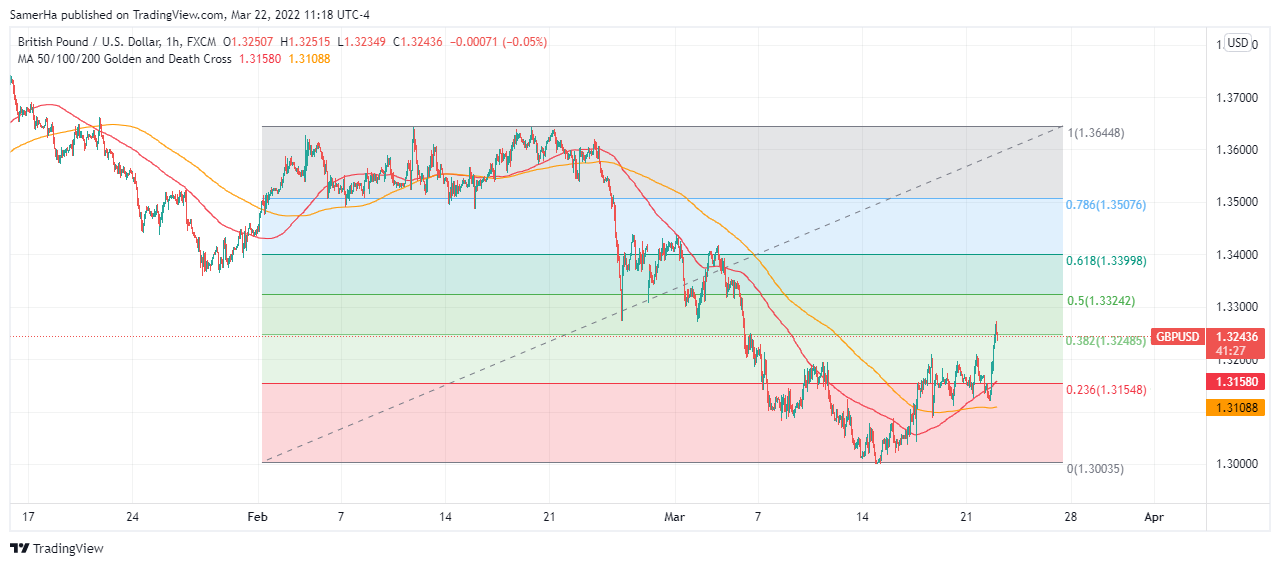
Task: Click the orange 1.31088 moving average price label
Action: 1236,407
